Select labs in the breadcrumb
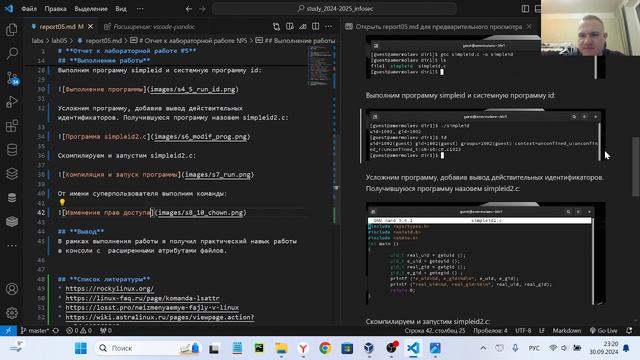640x360 pixels. tap(38, 41)
